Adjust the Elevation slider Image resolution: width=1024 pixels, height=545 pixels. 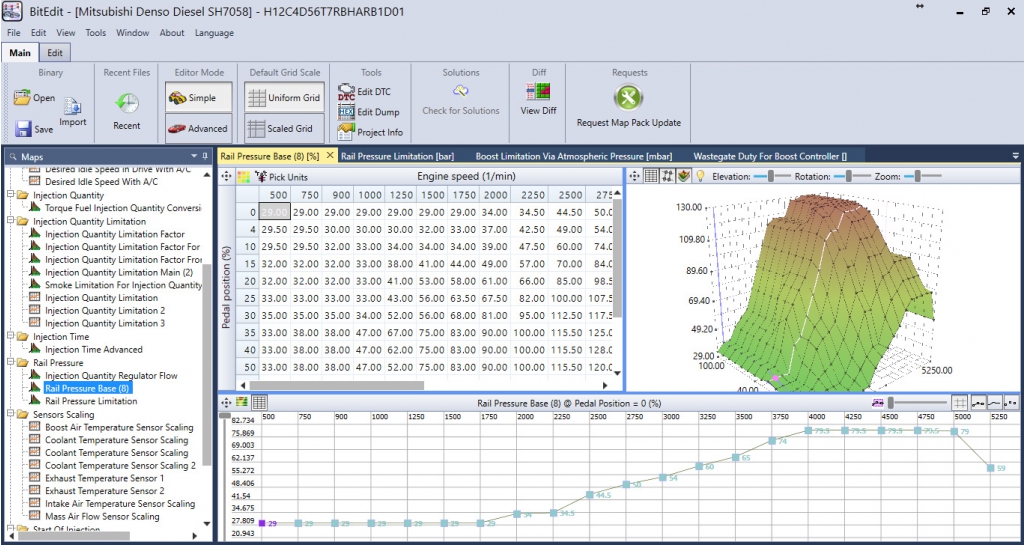click(771, 176)
